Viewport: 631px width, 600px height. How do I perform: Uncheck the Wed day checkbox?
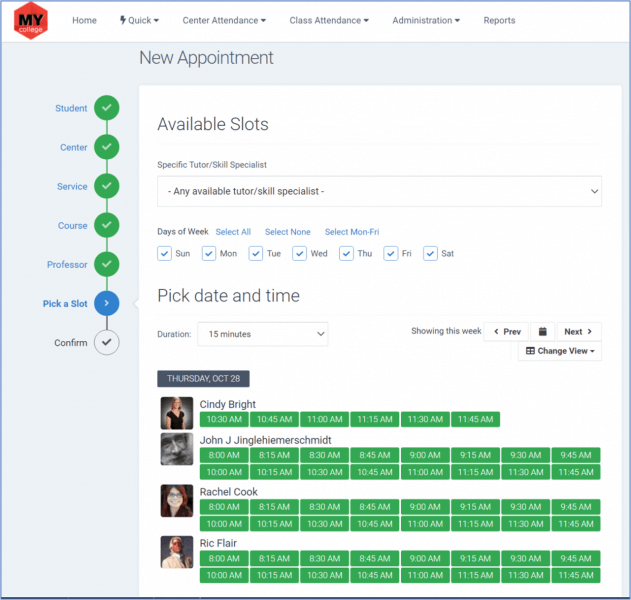(299, 254)
